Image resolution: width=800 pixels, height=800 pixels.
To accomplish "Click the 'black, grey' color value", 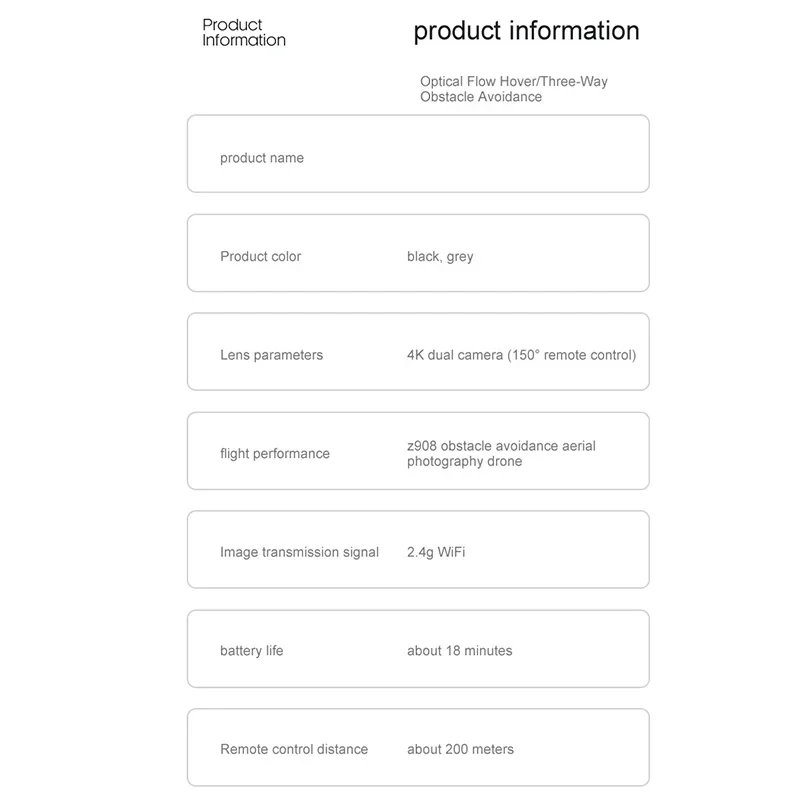I will pos(440,257).
